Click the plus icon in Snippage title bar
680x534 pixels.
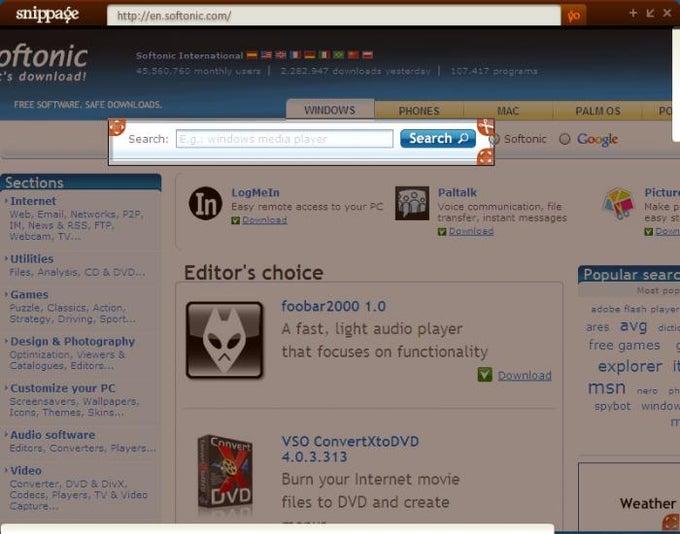(x=633, y=13)
